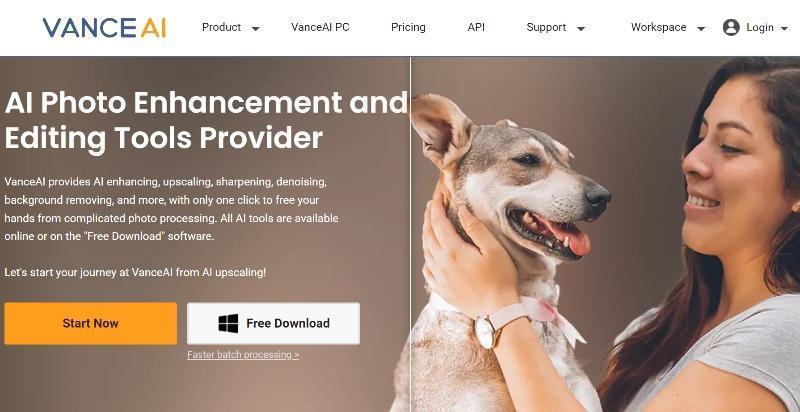800x412 pixels.
Task: Open the Workspace menu label
Action: click(658, 28)
